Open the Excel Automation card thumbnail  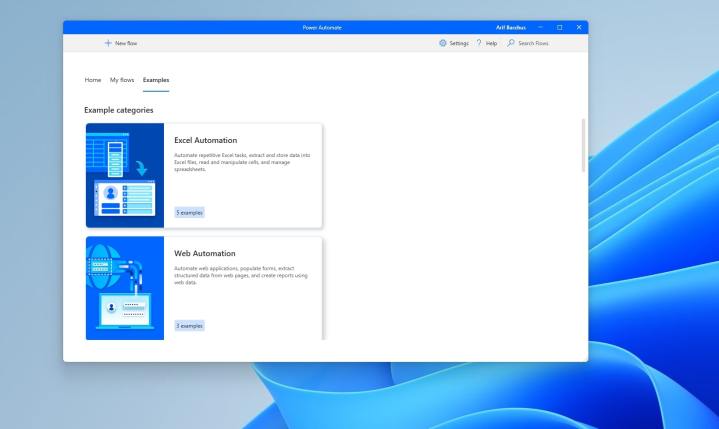pos(125,175)
